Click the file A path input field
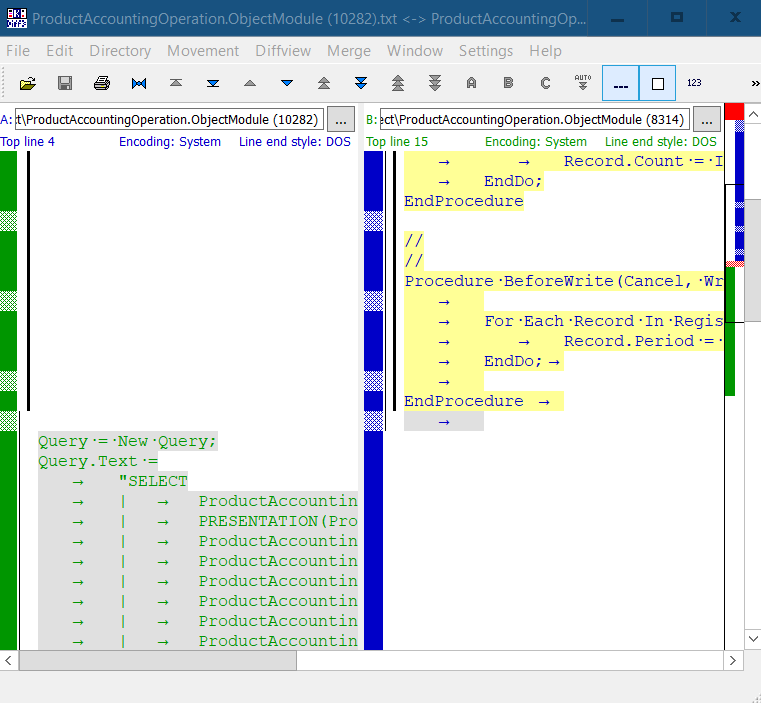 168,120
